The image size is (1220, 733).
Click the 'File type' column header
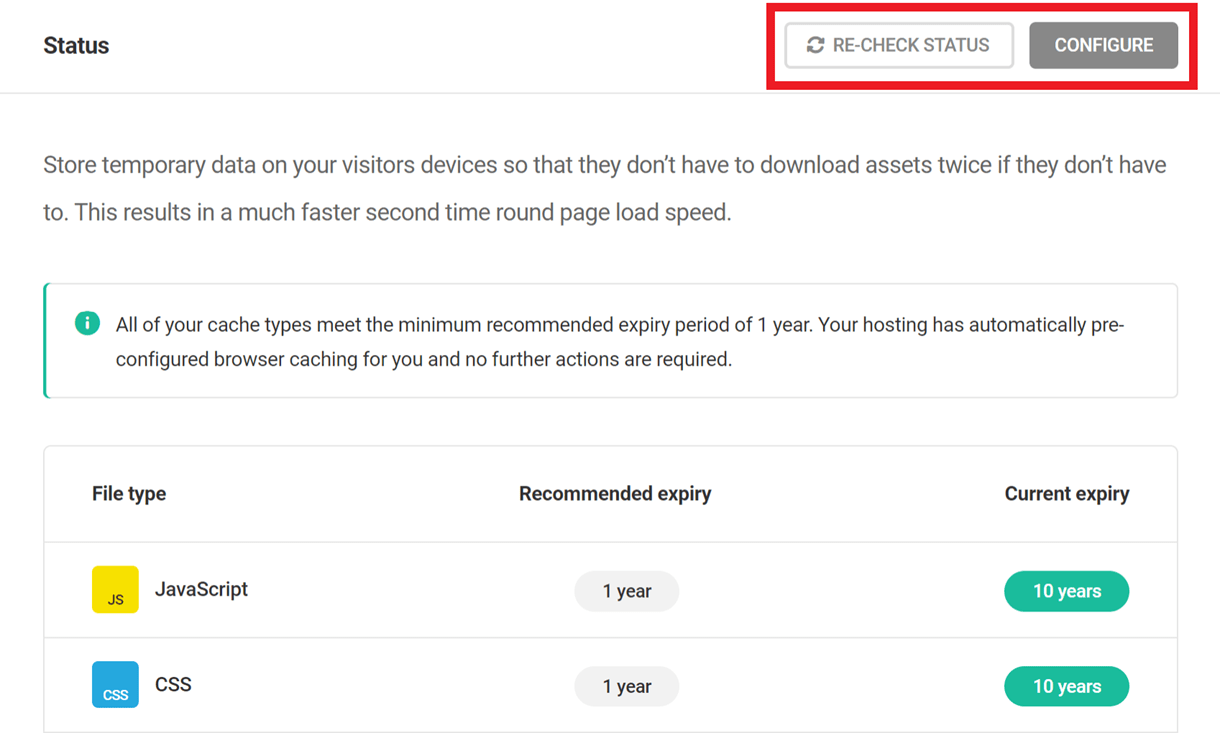click(x=129, y=494)
